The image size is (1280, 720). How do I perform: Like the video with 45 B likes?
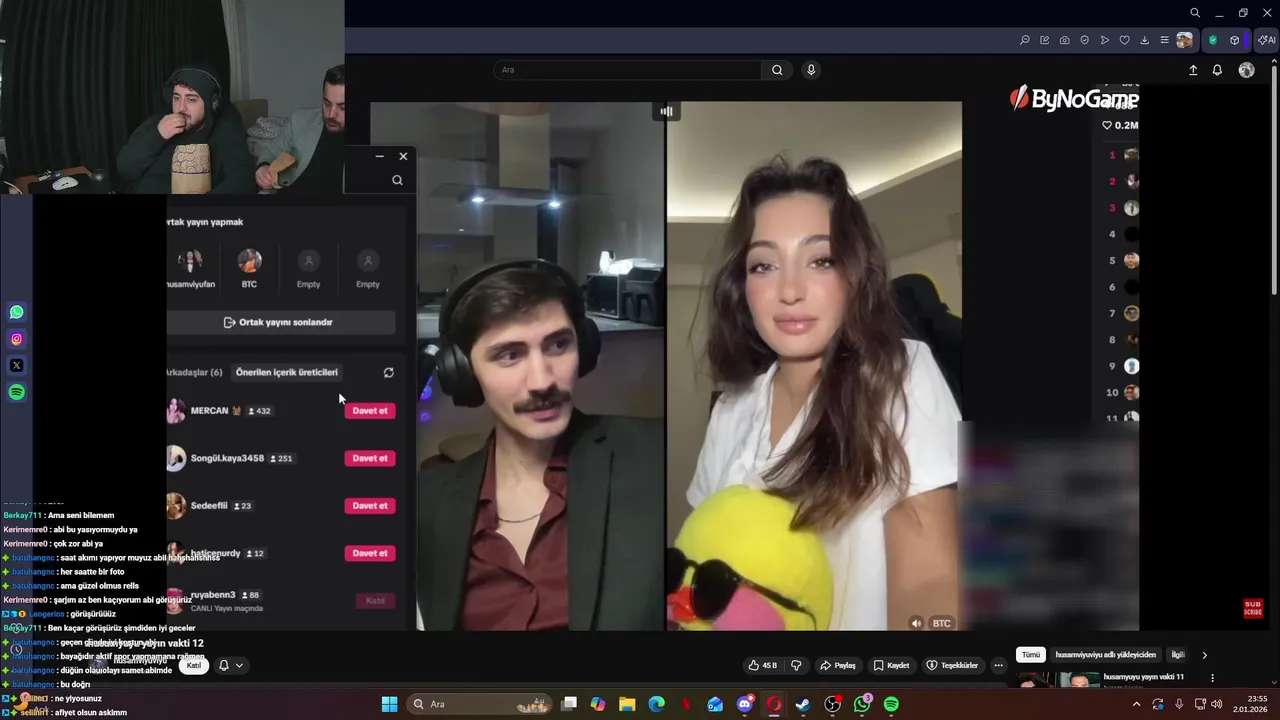[x=763, y=665]
